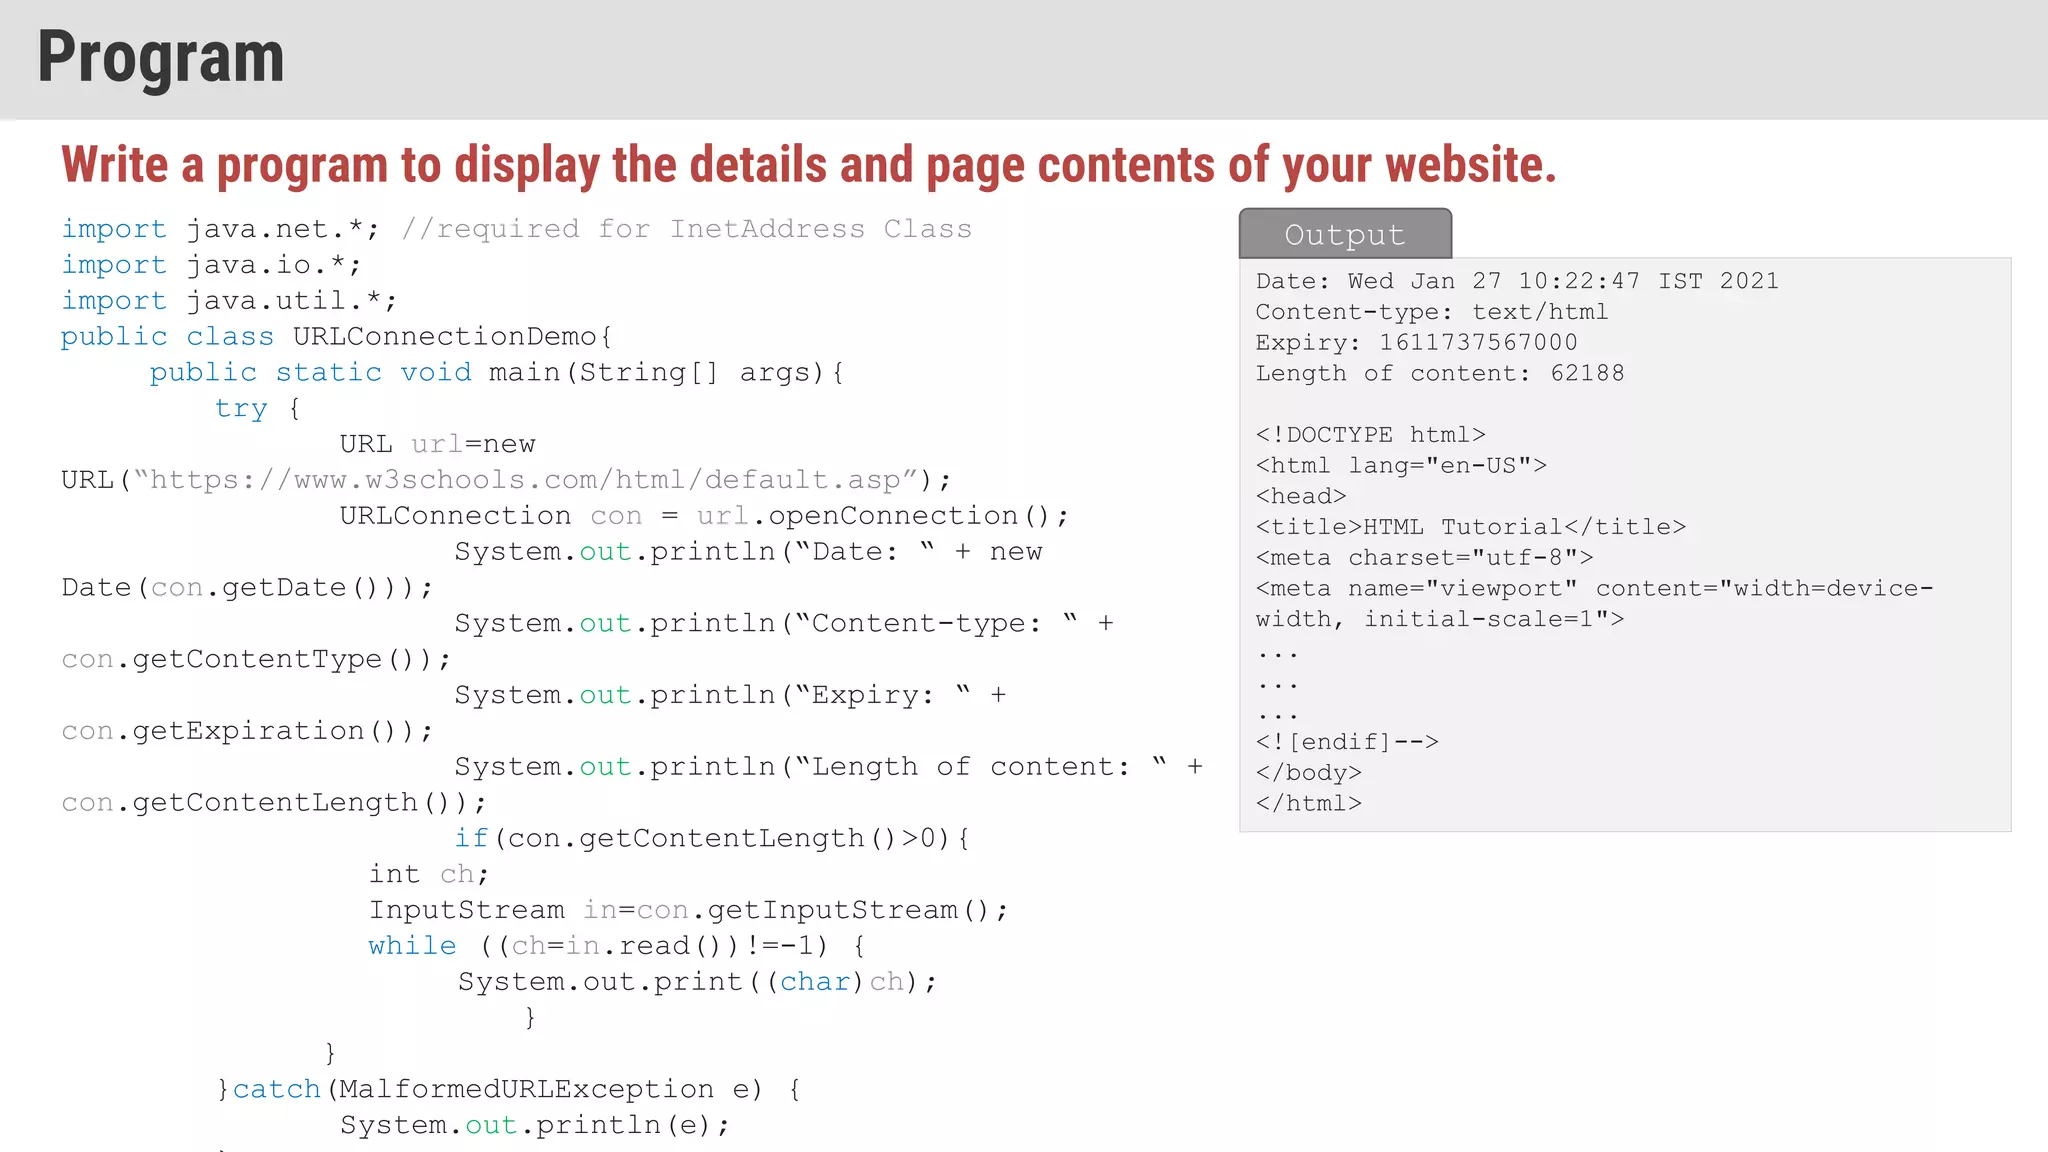Image resolution: width=2048 pixels, height=1152 pixels.
Task: Click the red program description heading
Action: pyautogui.click(x=808, y=165)
